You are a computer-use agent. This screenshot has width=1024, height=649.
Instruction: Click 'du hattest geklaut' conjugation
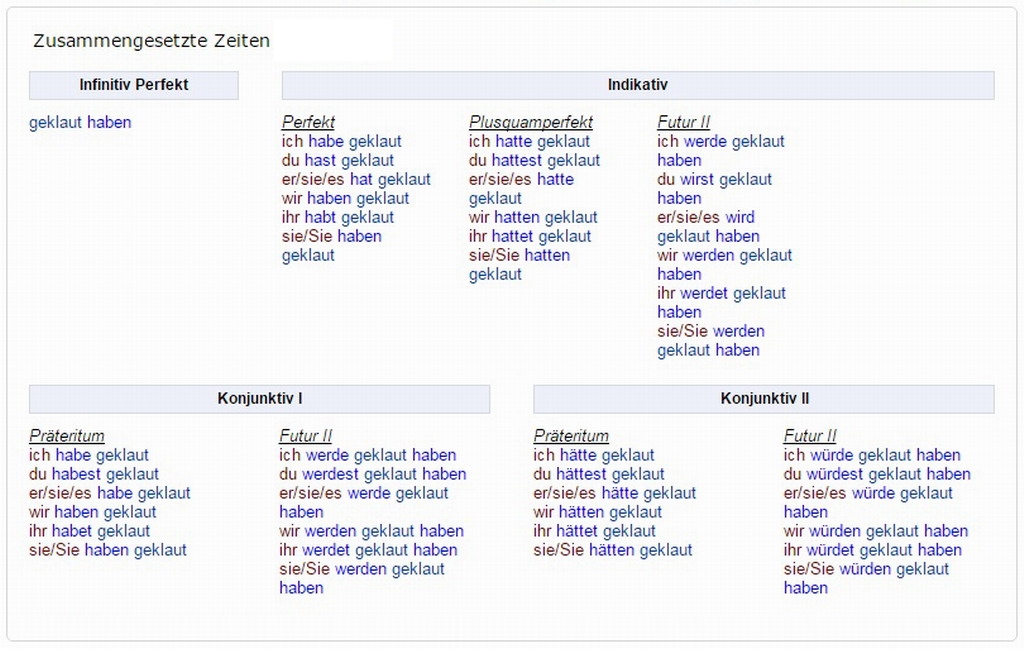535,161
